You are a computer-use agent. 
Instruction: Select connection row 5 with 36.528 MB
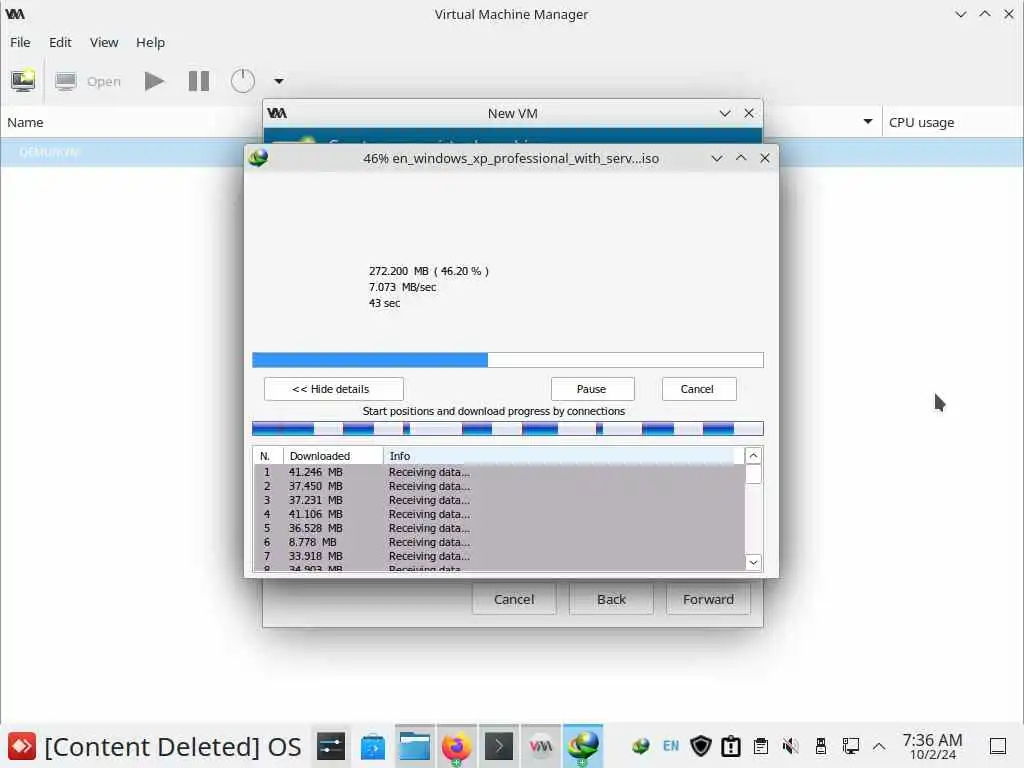click(x=499, y=528)
